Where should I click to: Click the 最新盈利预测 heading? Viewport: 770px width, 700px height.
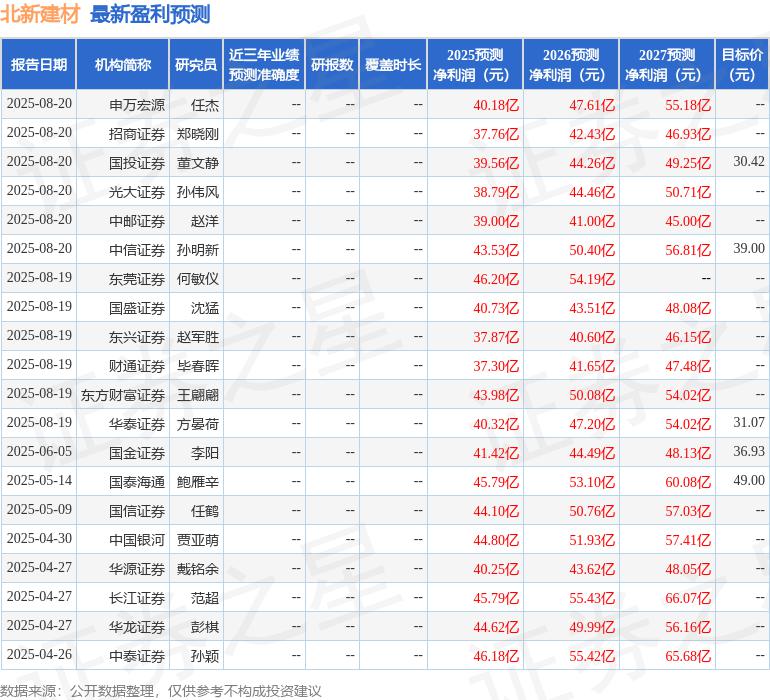150,14
